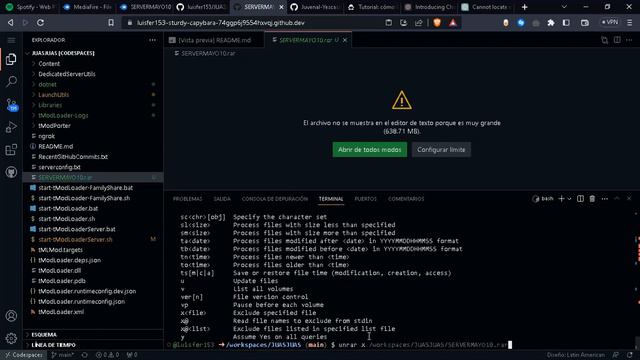This screenshot has width=640, height=360.
Task: Kill the terminal with trash icon
Action: (592, 199)
